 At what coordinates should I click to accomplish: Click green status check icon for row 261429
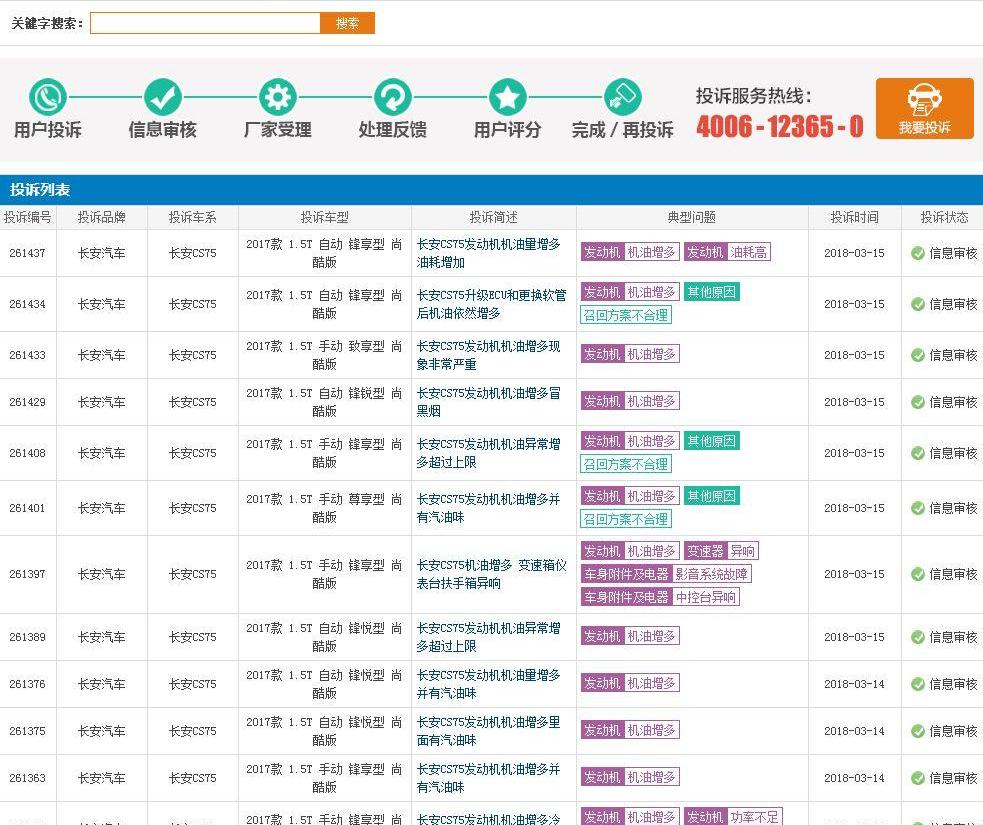click(x=918, y=402)
